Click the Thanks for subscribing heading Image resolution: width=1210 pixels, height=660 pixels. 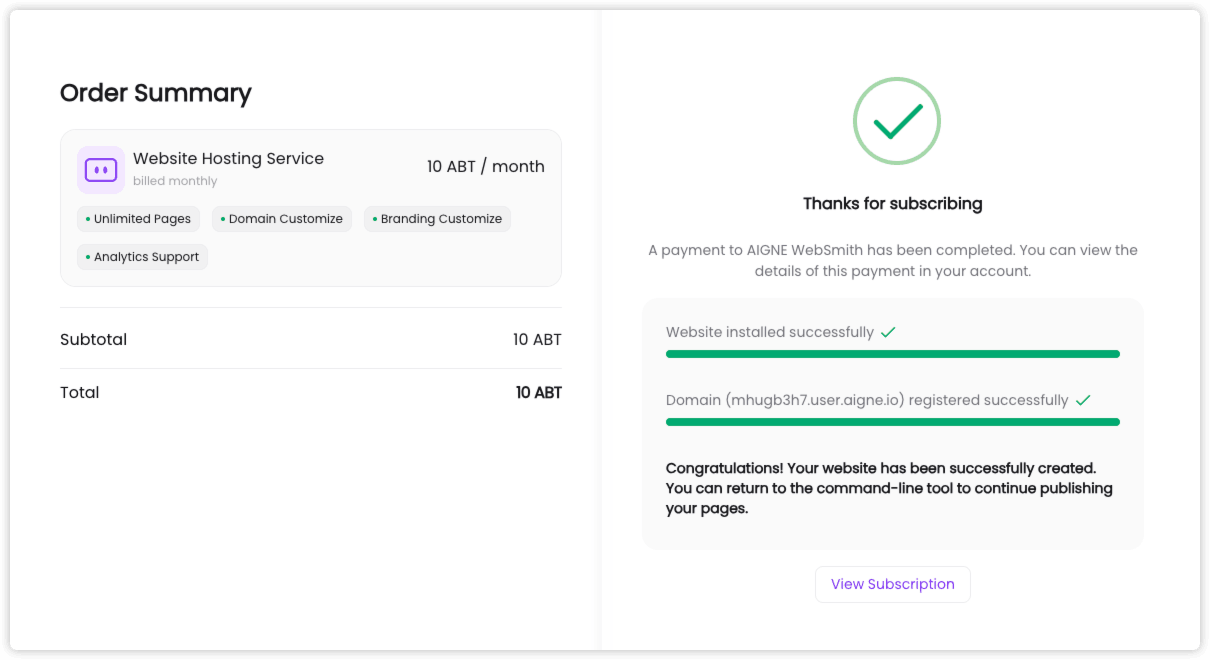pyautogui.click(x=892, y=203)
